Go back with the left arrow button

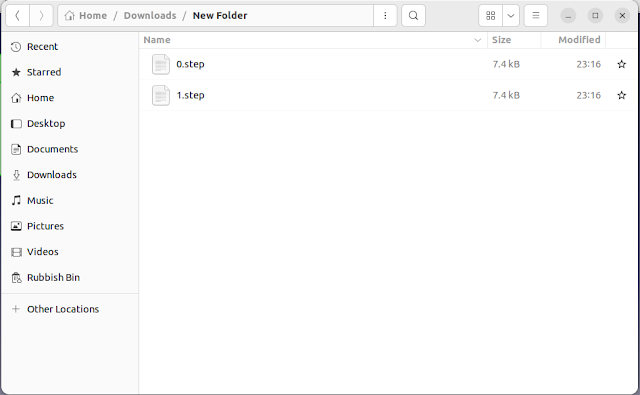(x=18, y=16)
